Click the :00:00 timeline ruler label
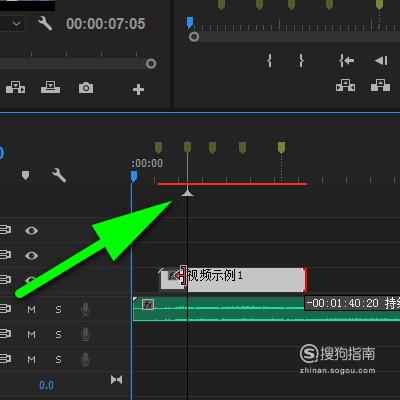Image resolution: width=400 pixels, height=400 pixels. tap(147, 163)
